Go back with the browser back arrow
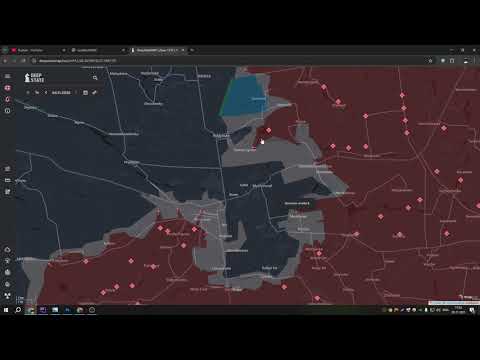This screenshot has height=360, width=480. click(5, 61)
